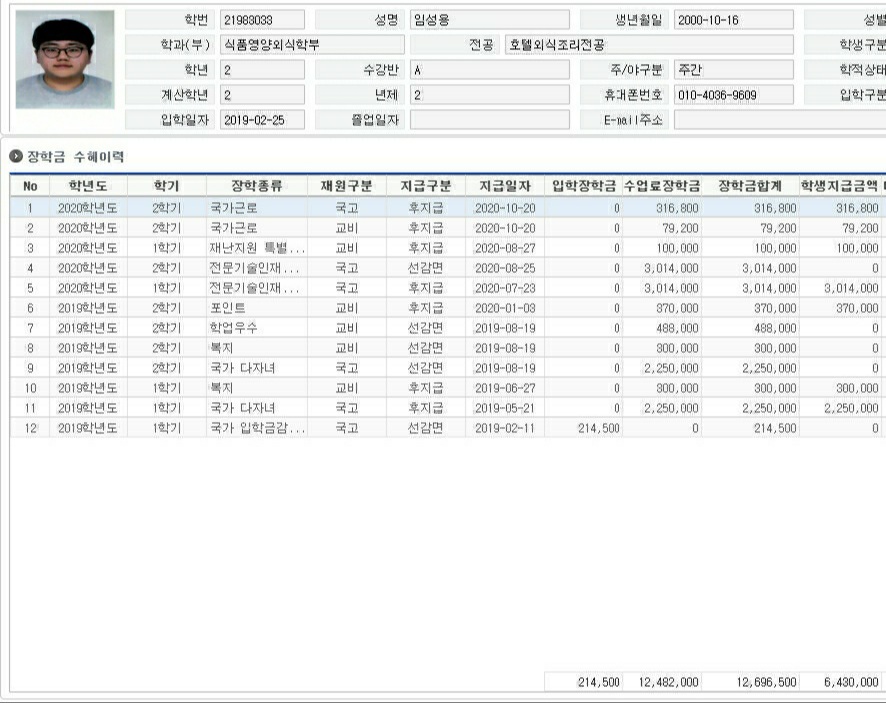The width and height of the screenshot is (886, 703).
Task: Click total 12,696,500 in footer
Action: point(750,682)
